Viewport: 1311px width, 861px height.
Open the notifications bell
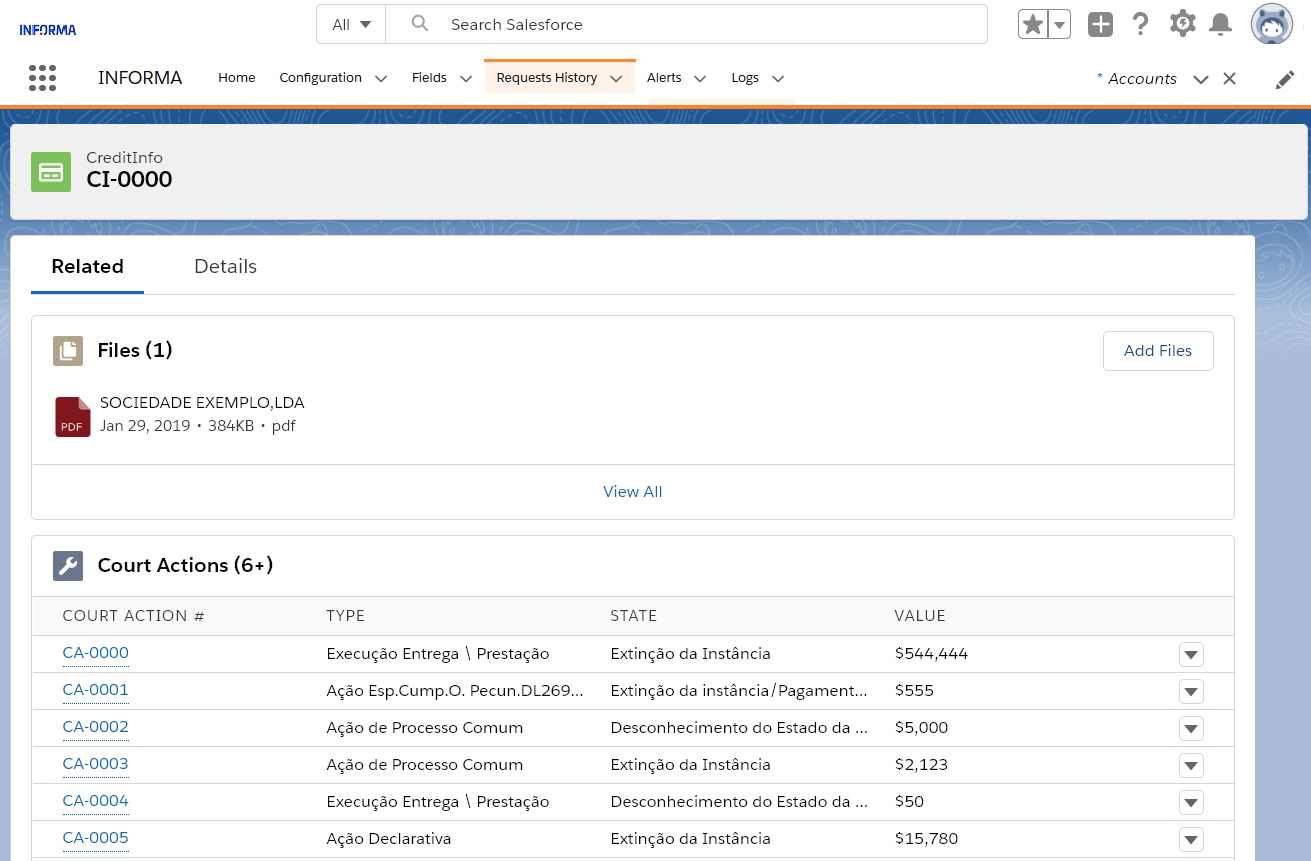tap(1220, 25)
